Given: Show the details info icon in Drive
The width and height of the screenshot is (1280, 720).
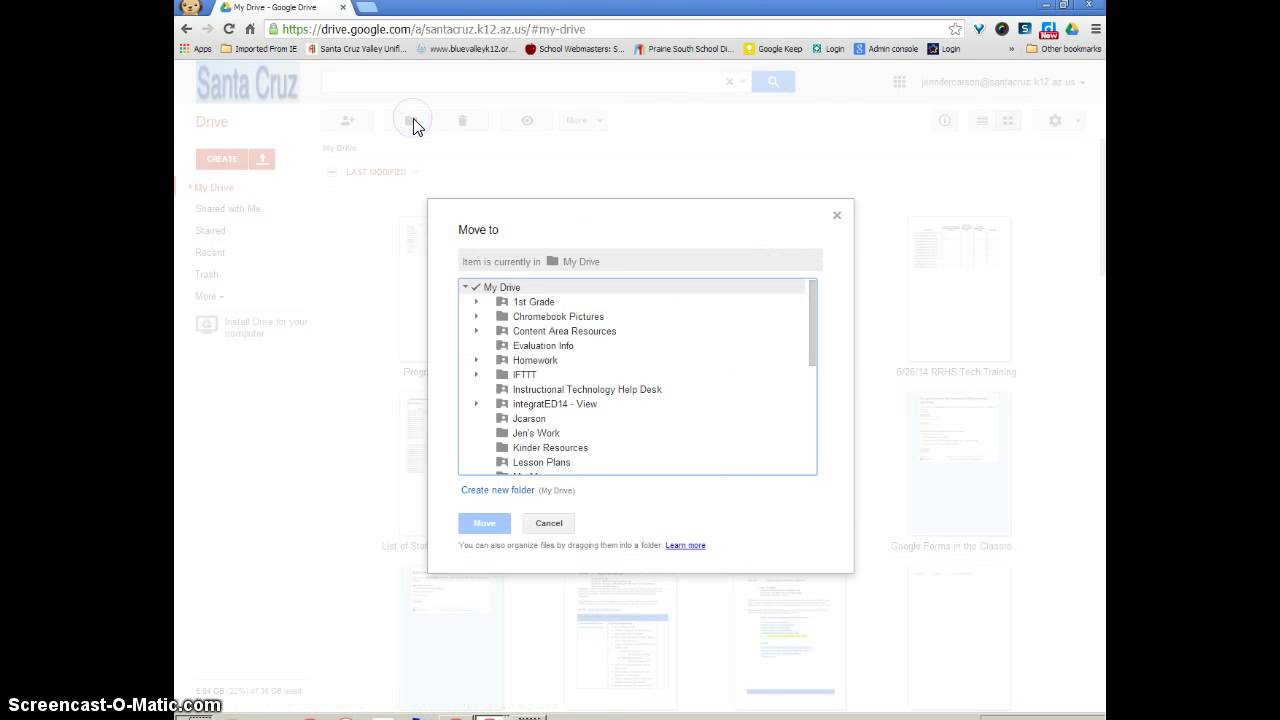Looking at the screenshot, I should pyautogui.click(x=944, y=120).
